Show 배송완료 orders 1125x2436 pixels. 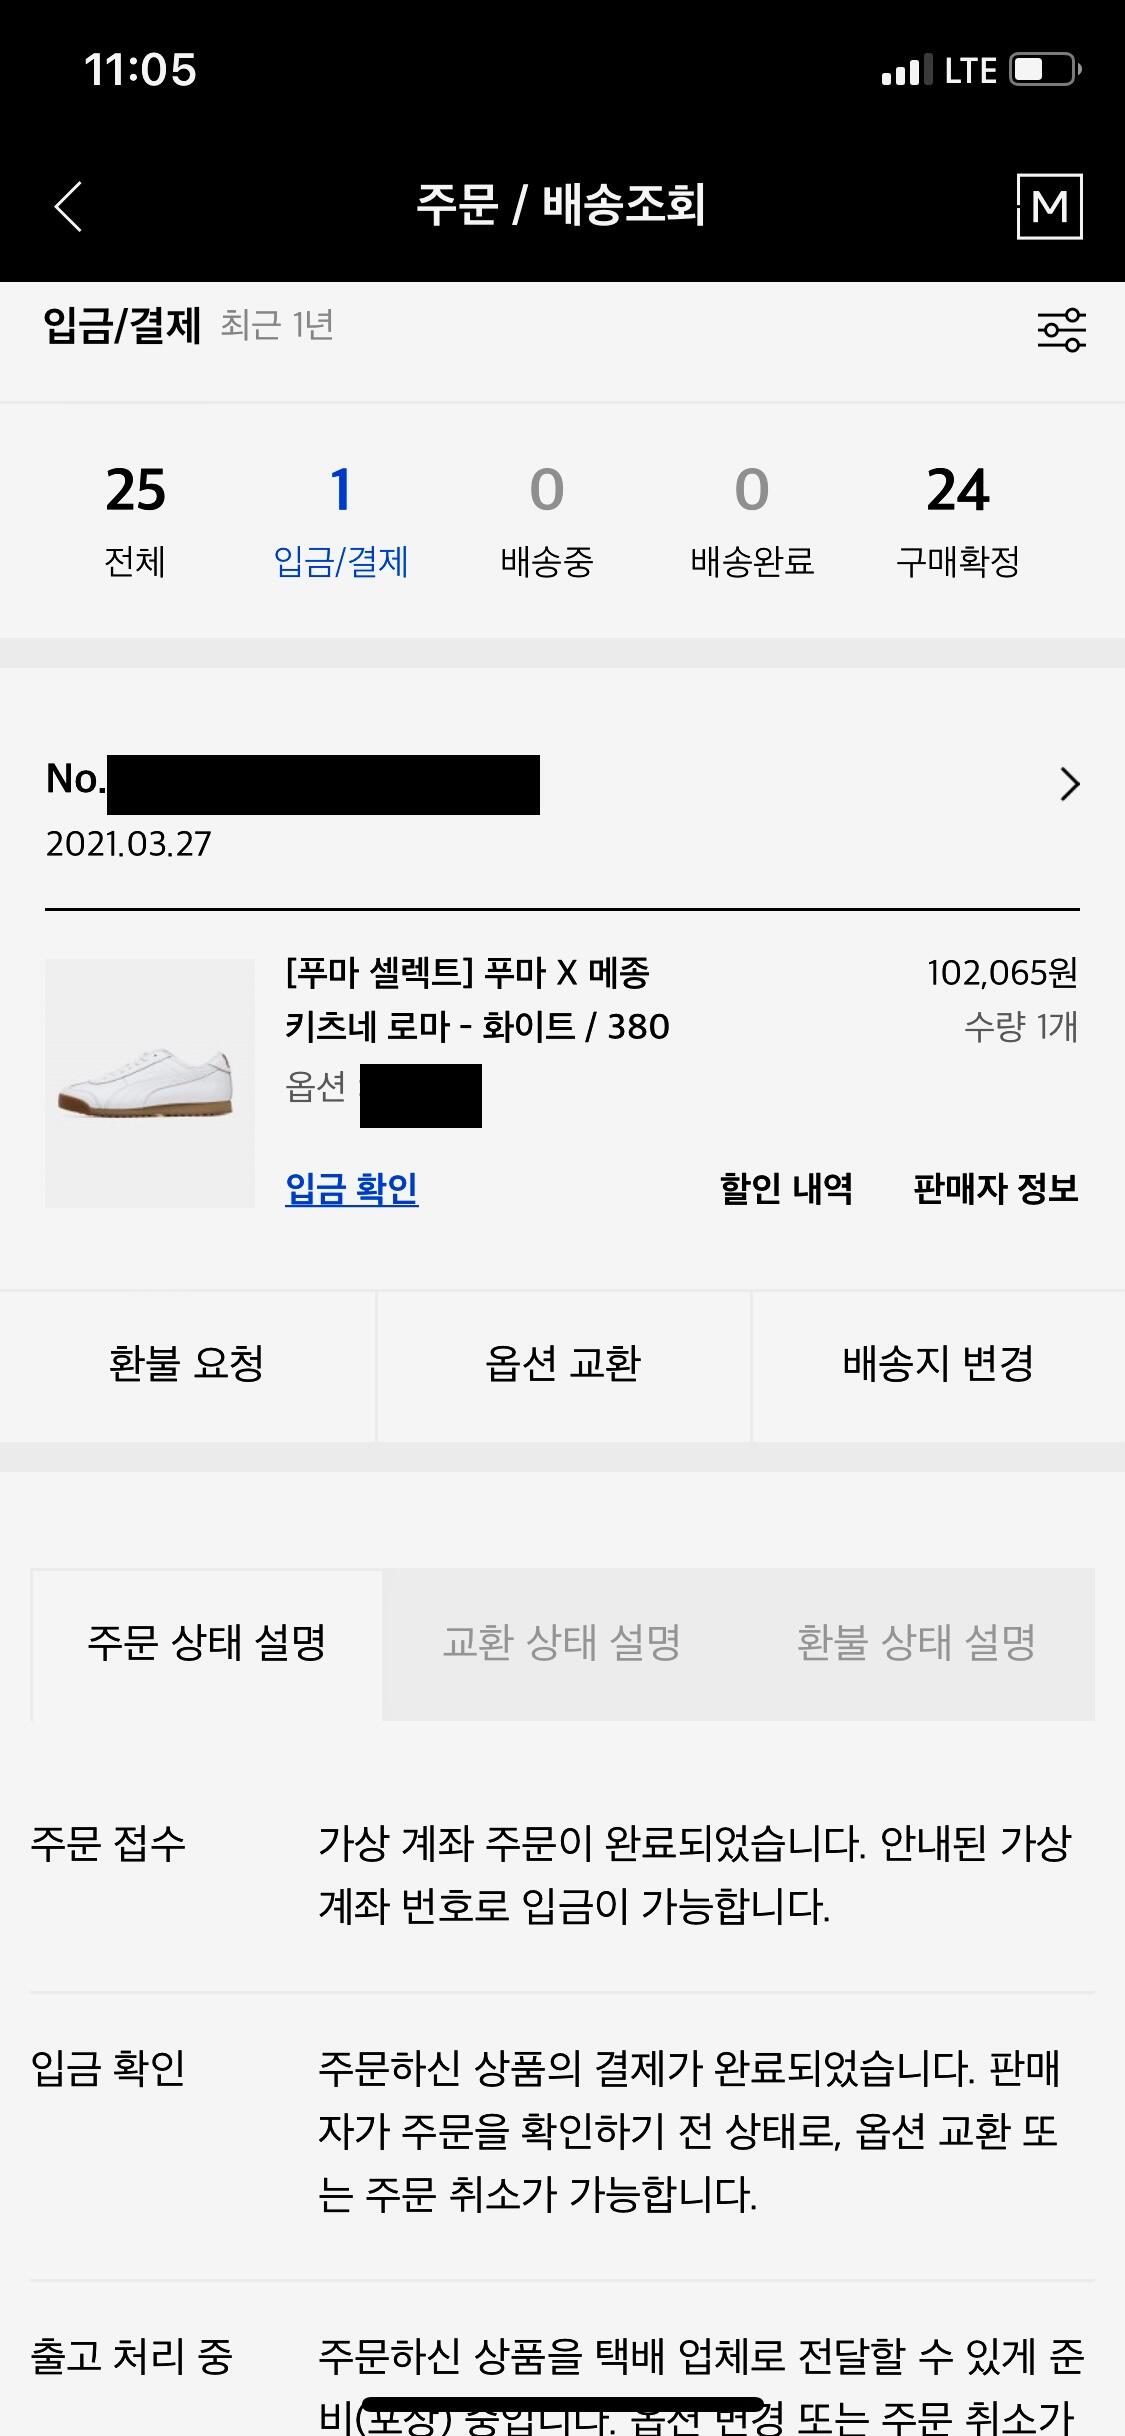(x=752, y=520)
